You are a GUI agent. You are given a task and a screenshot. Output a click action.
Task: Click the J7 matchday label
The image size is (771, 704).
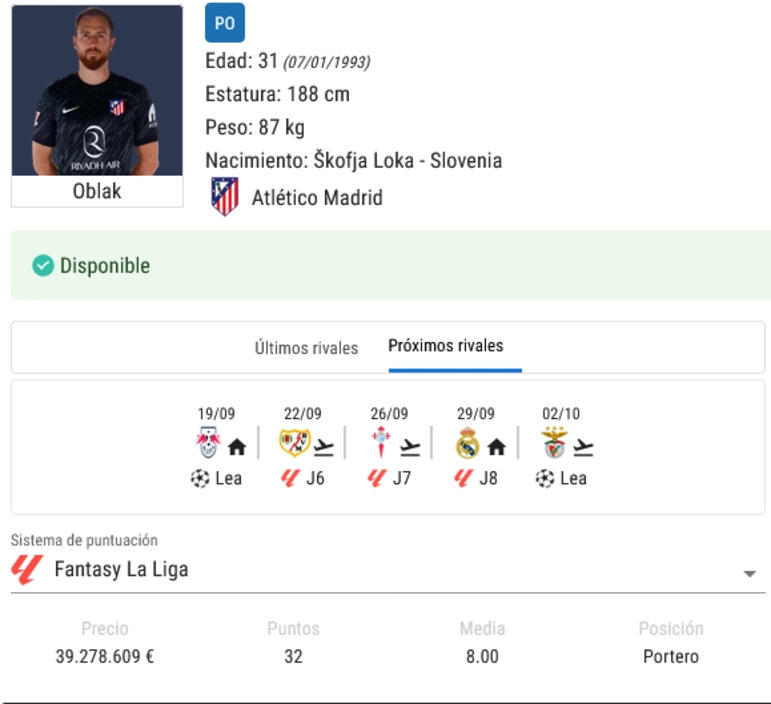402,478
